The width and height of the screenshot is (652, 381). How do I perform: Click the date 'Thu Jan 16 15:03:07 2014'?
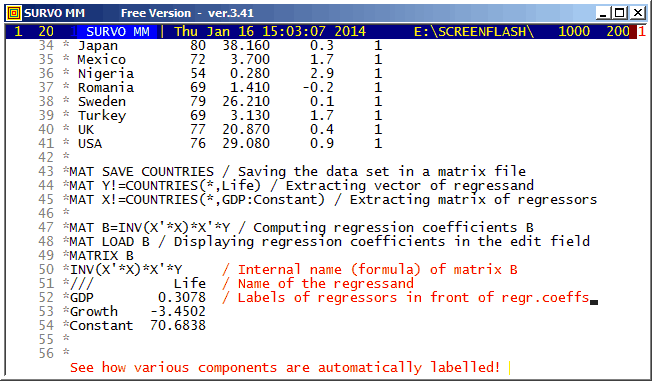(270, 32)
